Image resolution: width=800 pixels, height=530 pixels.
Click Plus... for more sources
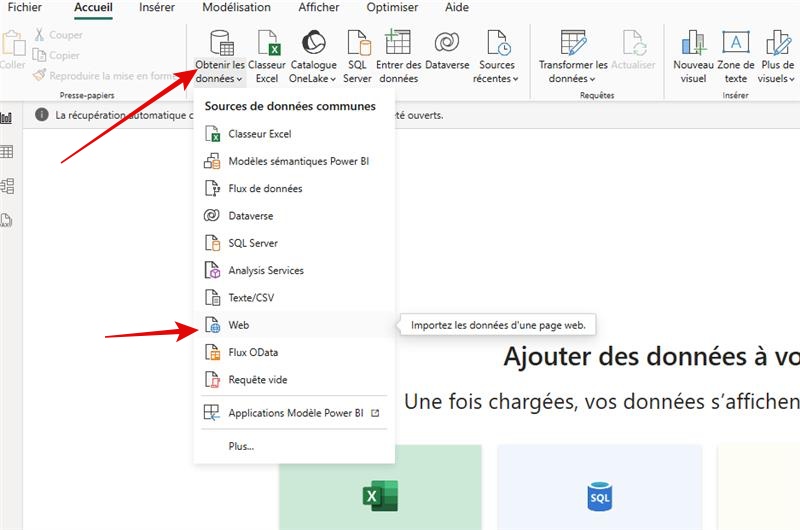point(294,446)
